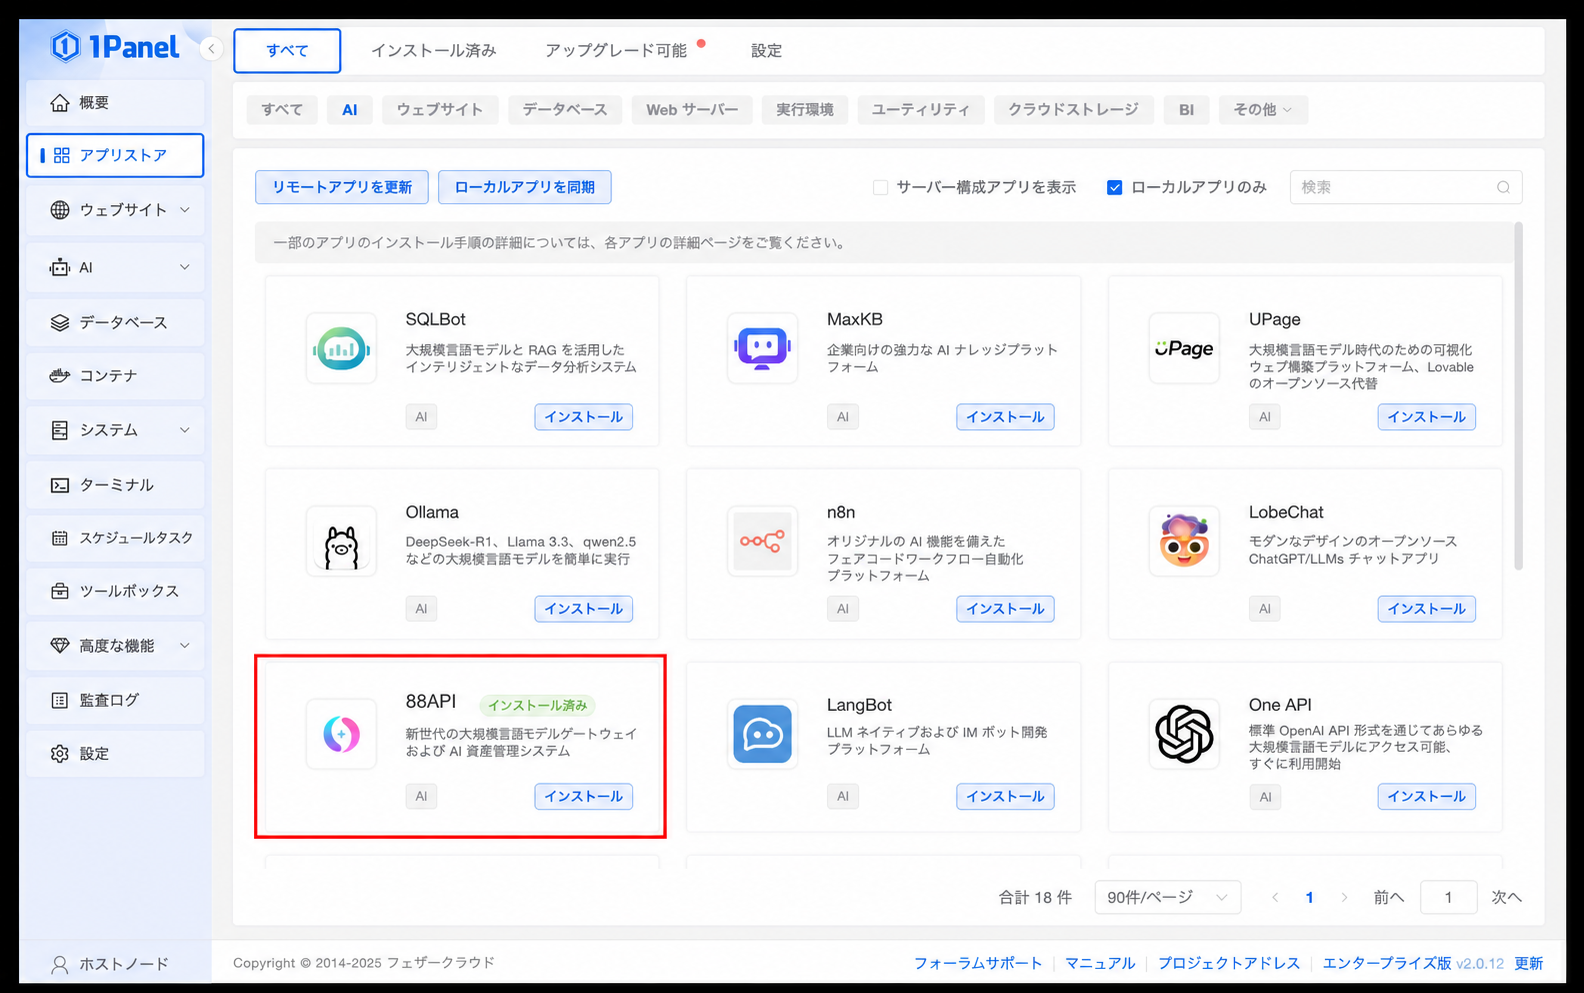Click the search magnifier icon
1584x993 pixels.
(1503, 187)
